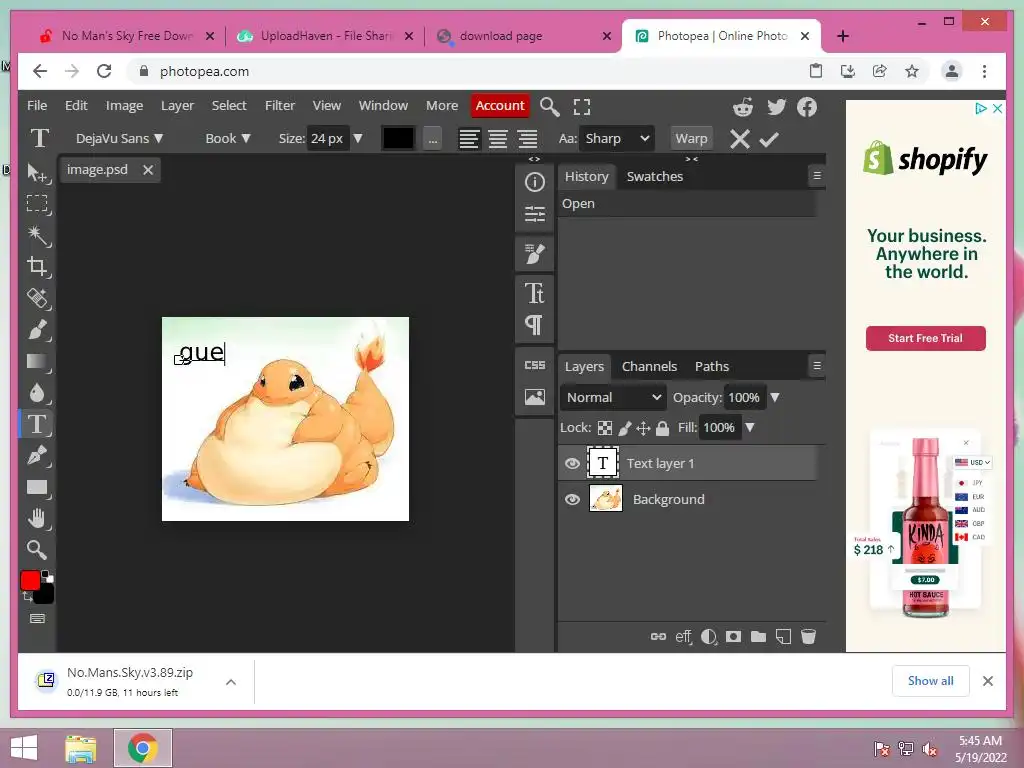Select the Hand tool
Image resolution: width=1024 pixels, height=768 pixels.
[37, 519]
